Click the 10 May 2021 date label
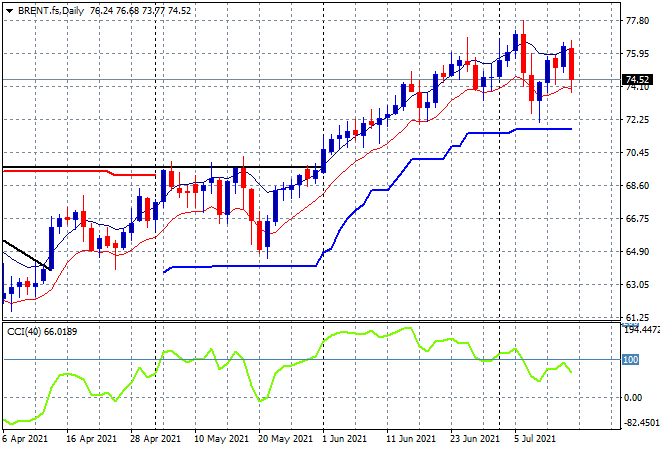The image size is (660, 450). [221, 439]
